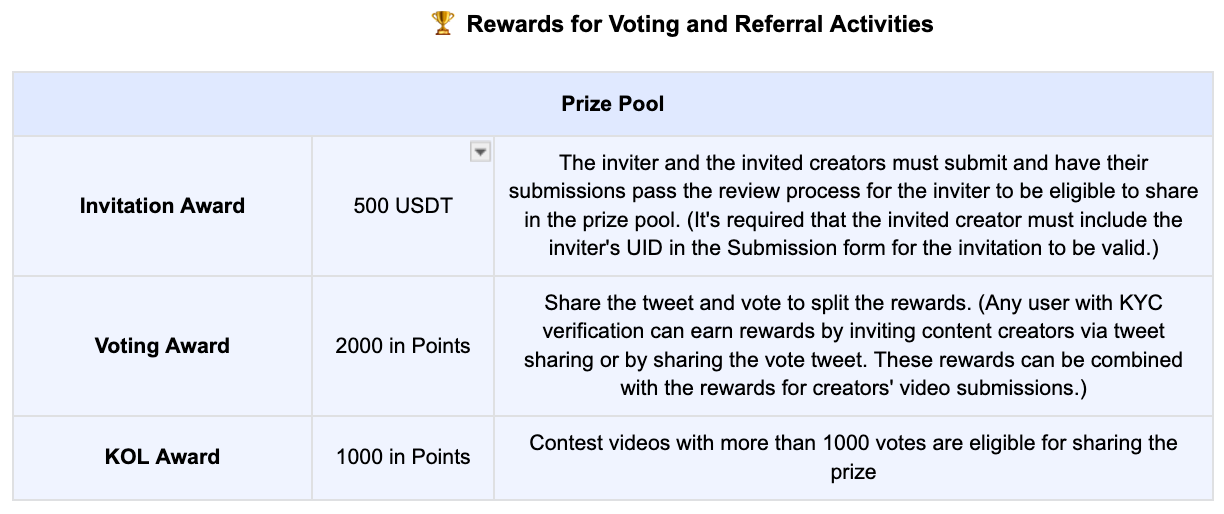Click the line beginning 'in the prize pool'
1224x514 pixels.
click(853, 219)
